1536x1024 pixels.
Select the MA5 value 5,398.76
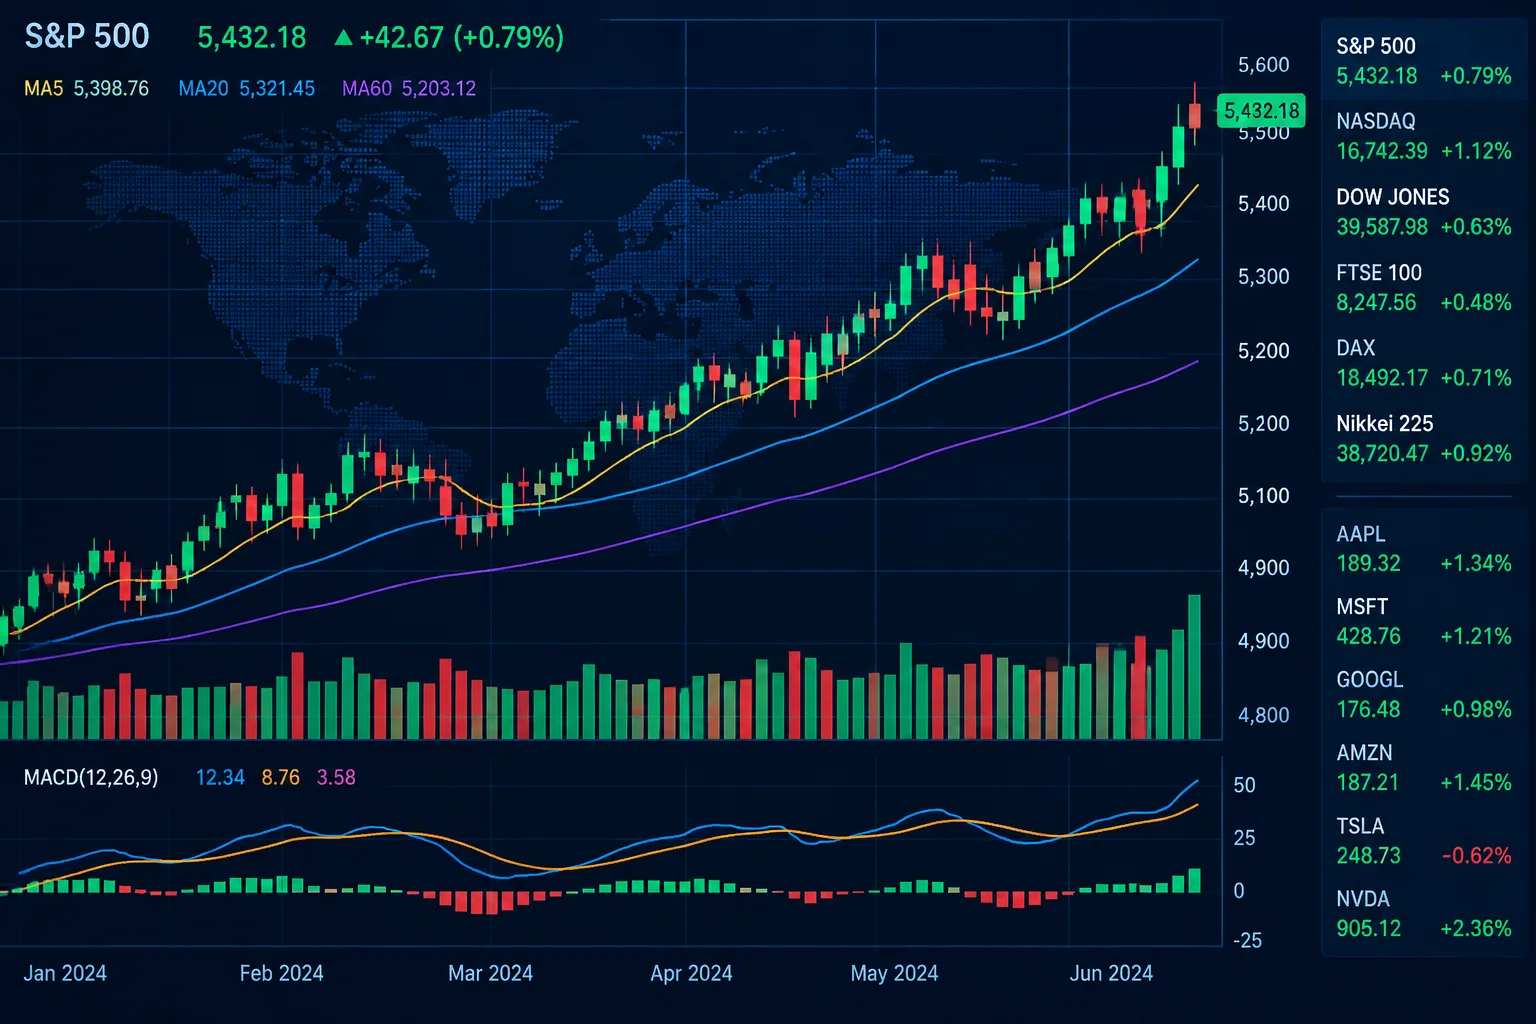click(x=111, y=89)
